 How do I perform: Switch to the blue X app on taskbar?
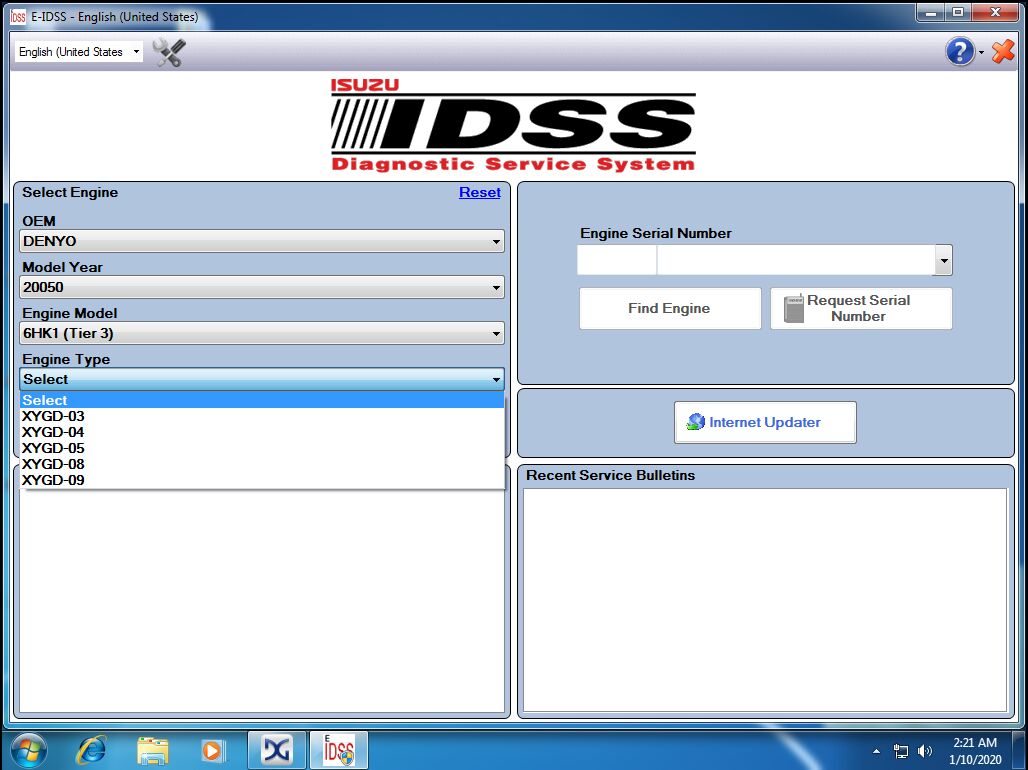[277, 750]
